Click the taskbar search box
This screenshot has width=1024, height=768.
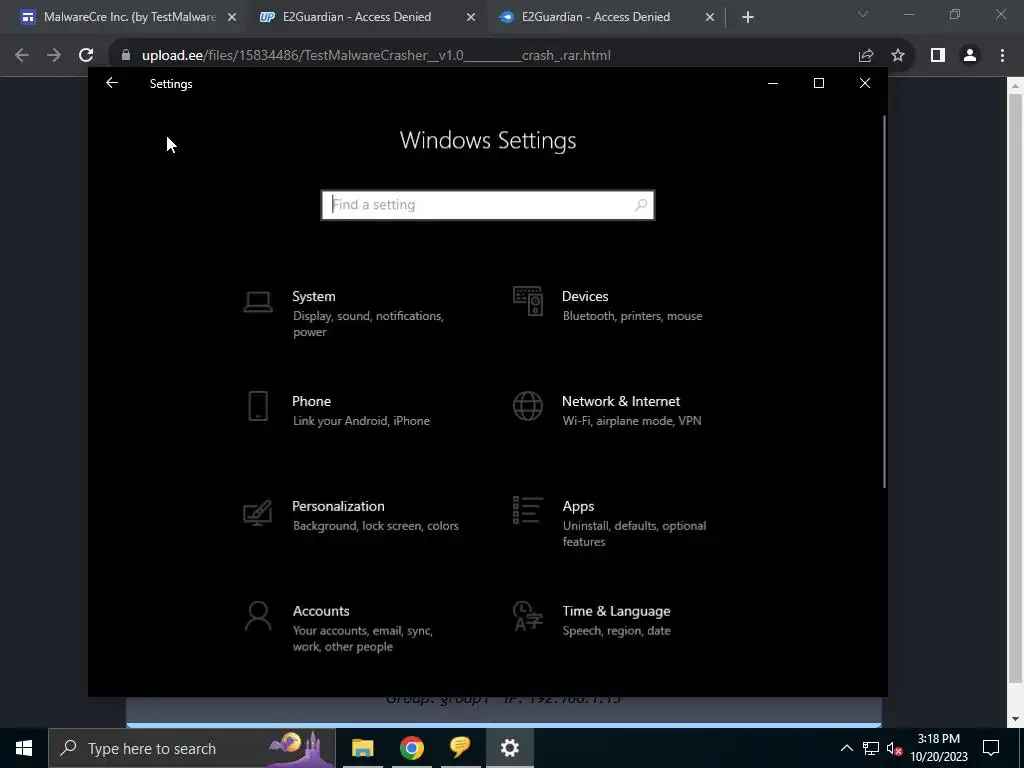(191, 748)
